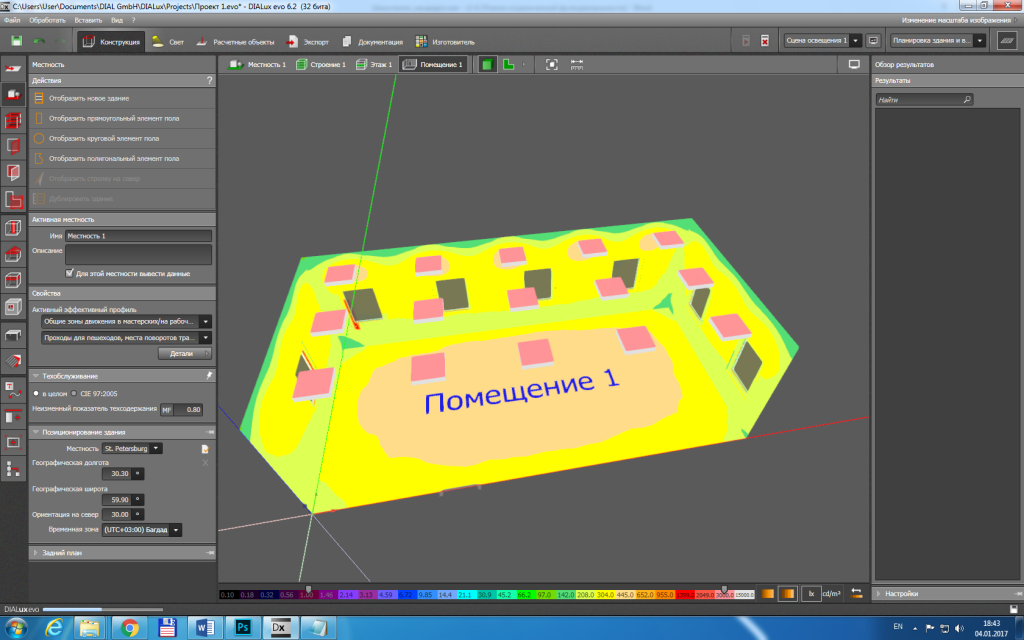
Task: Click the window/door cutout sidebar icon
Action: click(x=13, y=307)
